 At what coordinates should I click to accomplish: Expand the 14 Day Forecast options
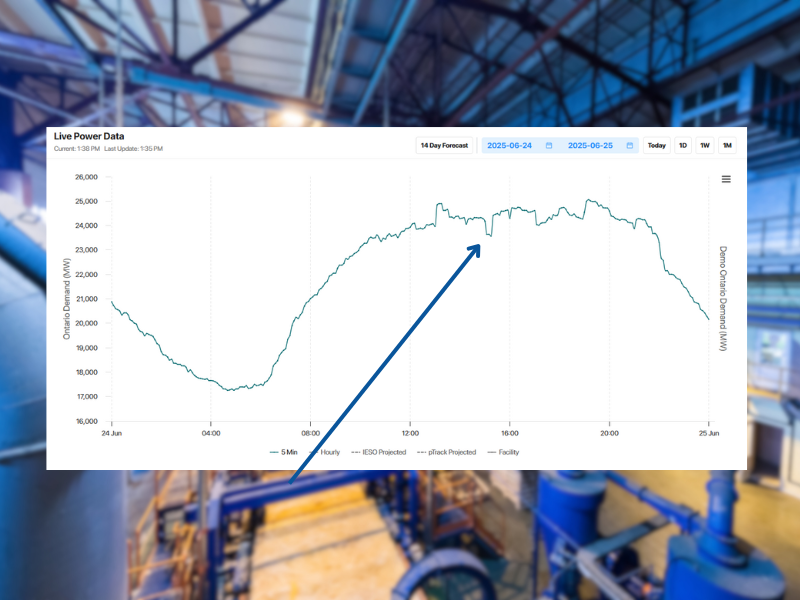pyautogui.click(x=444, y=145)
